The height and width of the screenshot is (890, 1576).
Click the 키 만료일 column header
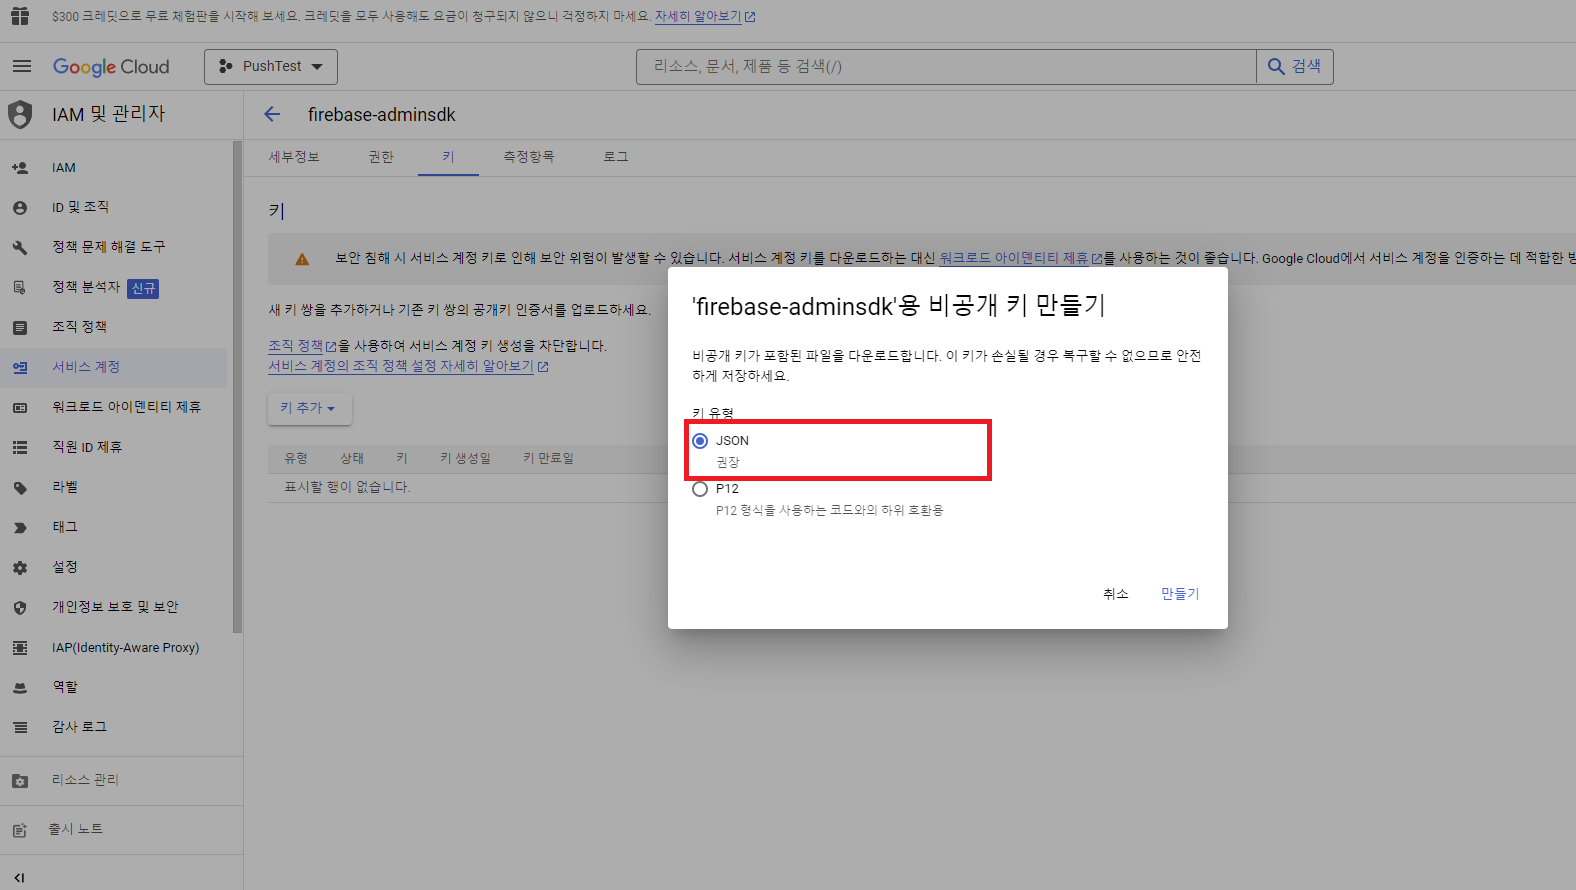point(548,458)
